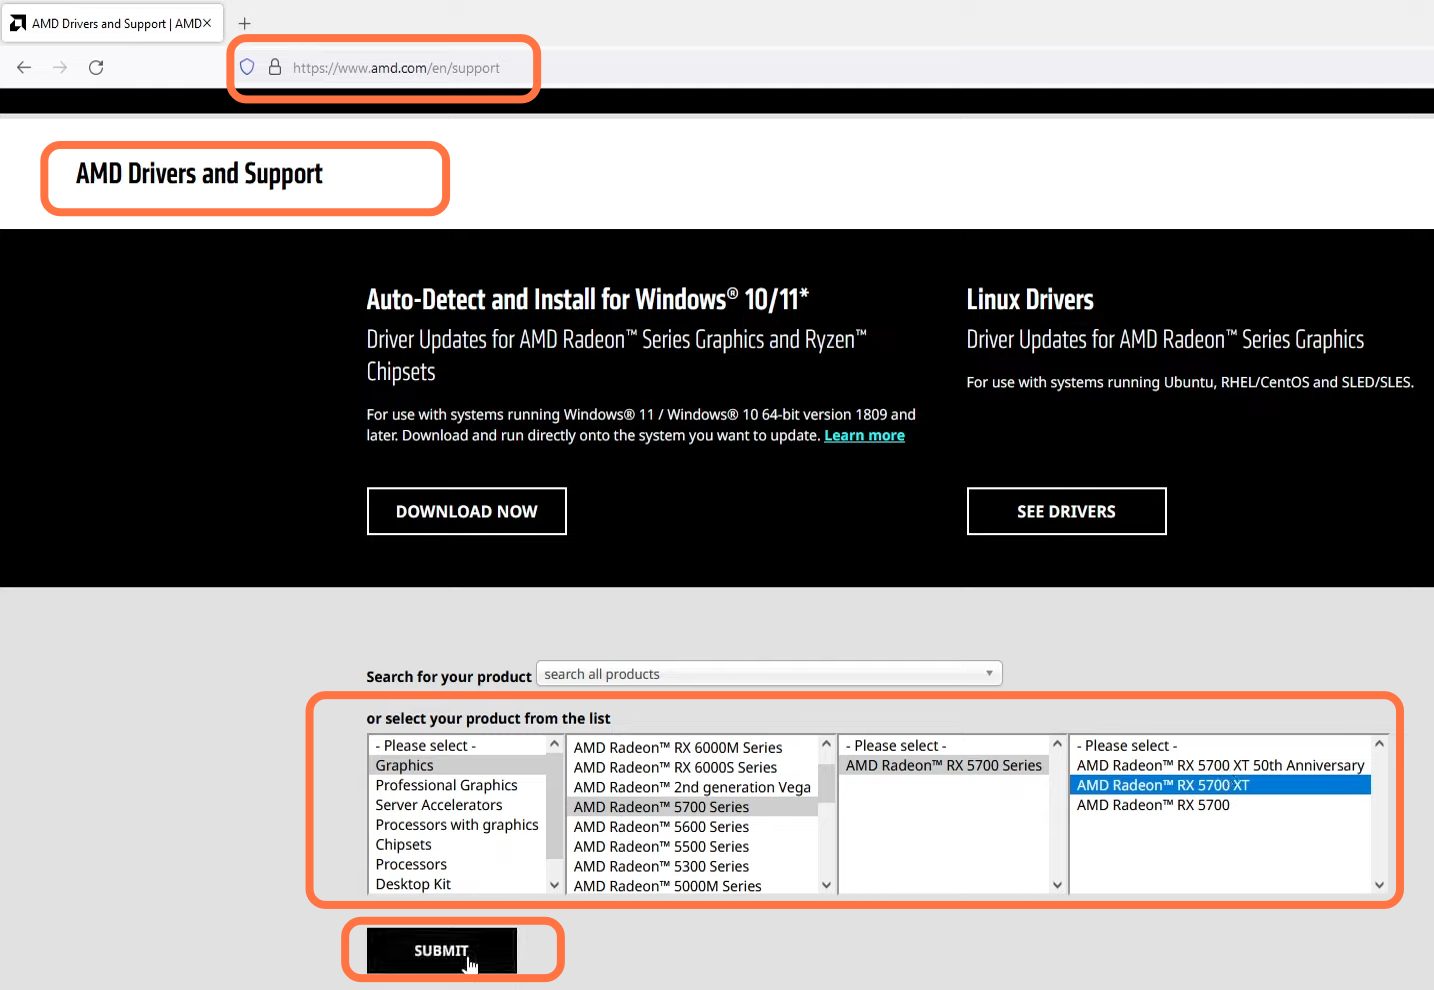This screenshot has width=1434, height=990.
Task: Select AMD Radeon RX 5700 model
Action: coord(1220,805)
